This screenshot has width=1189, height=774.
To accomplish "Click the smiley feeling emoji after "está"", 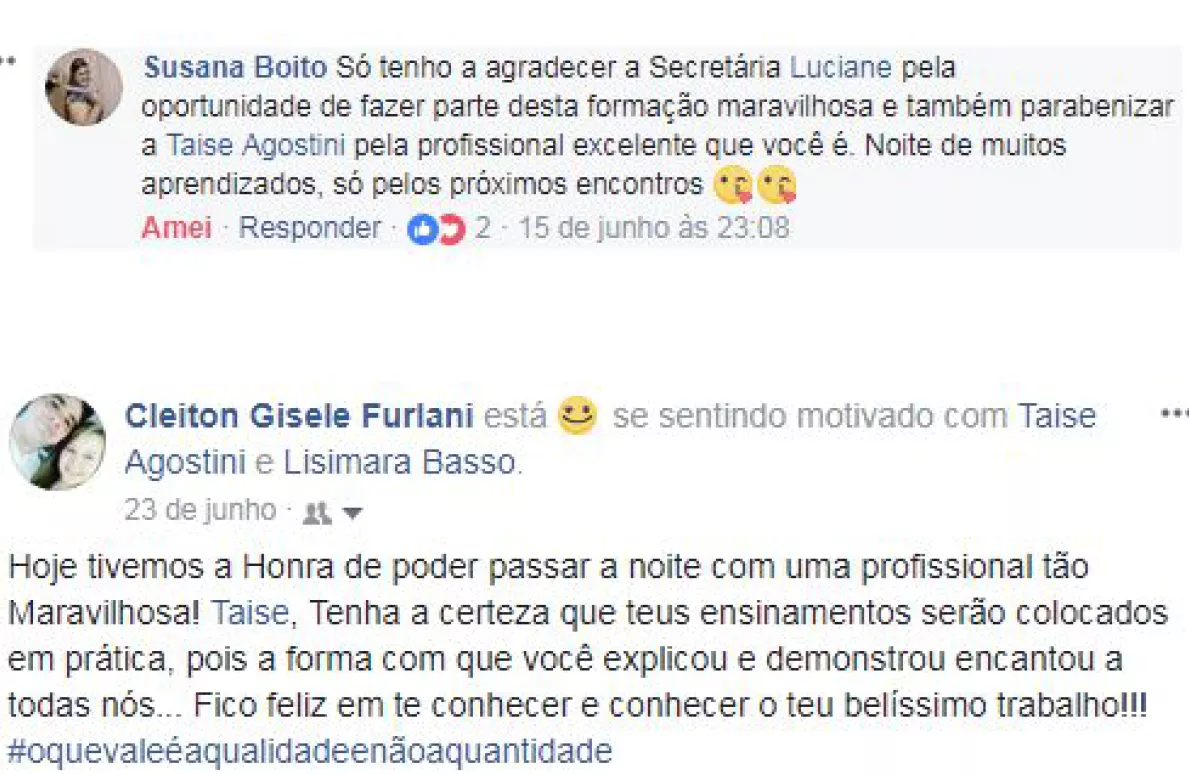I will (578, 414).
